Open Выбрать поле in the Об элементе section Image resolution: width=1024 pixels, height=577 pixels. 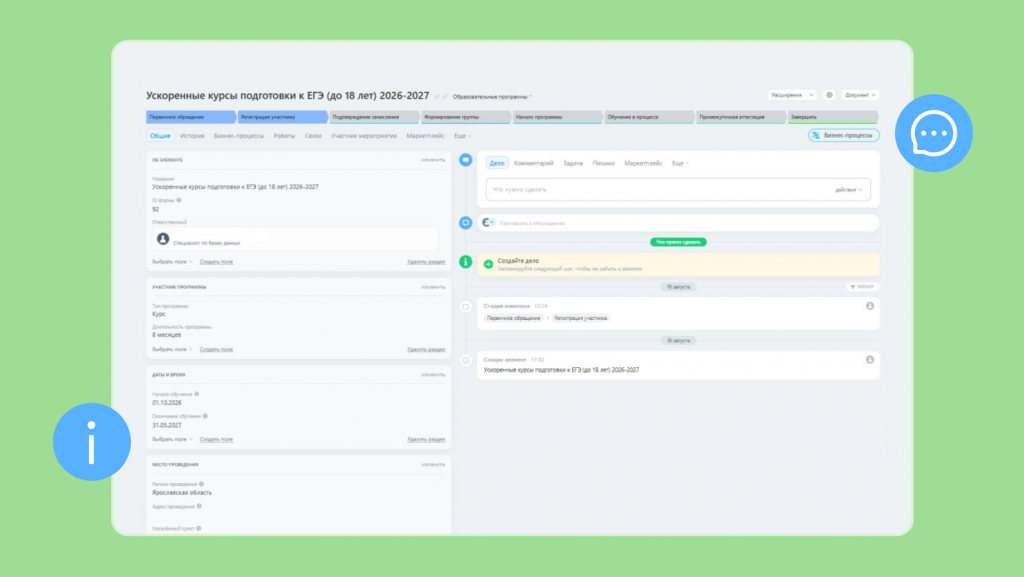pos(172,262)
